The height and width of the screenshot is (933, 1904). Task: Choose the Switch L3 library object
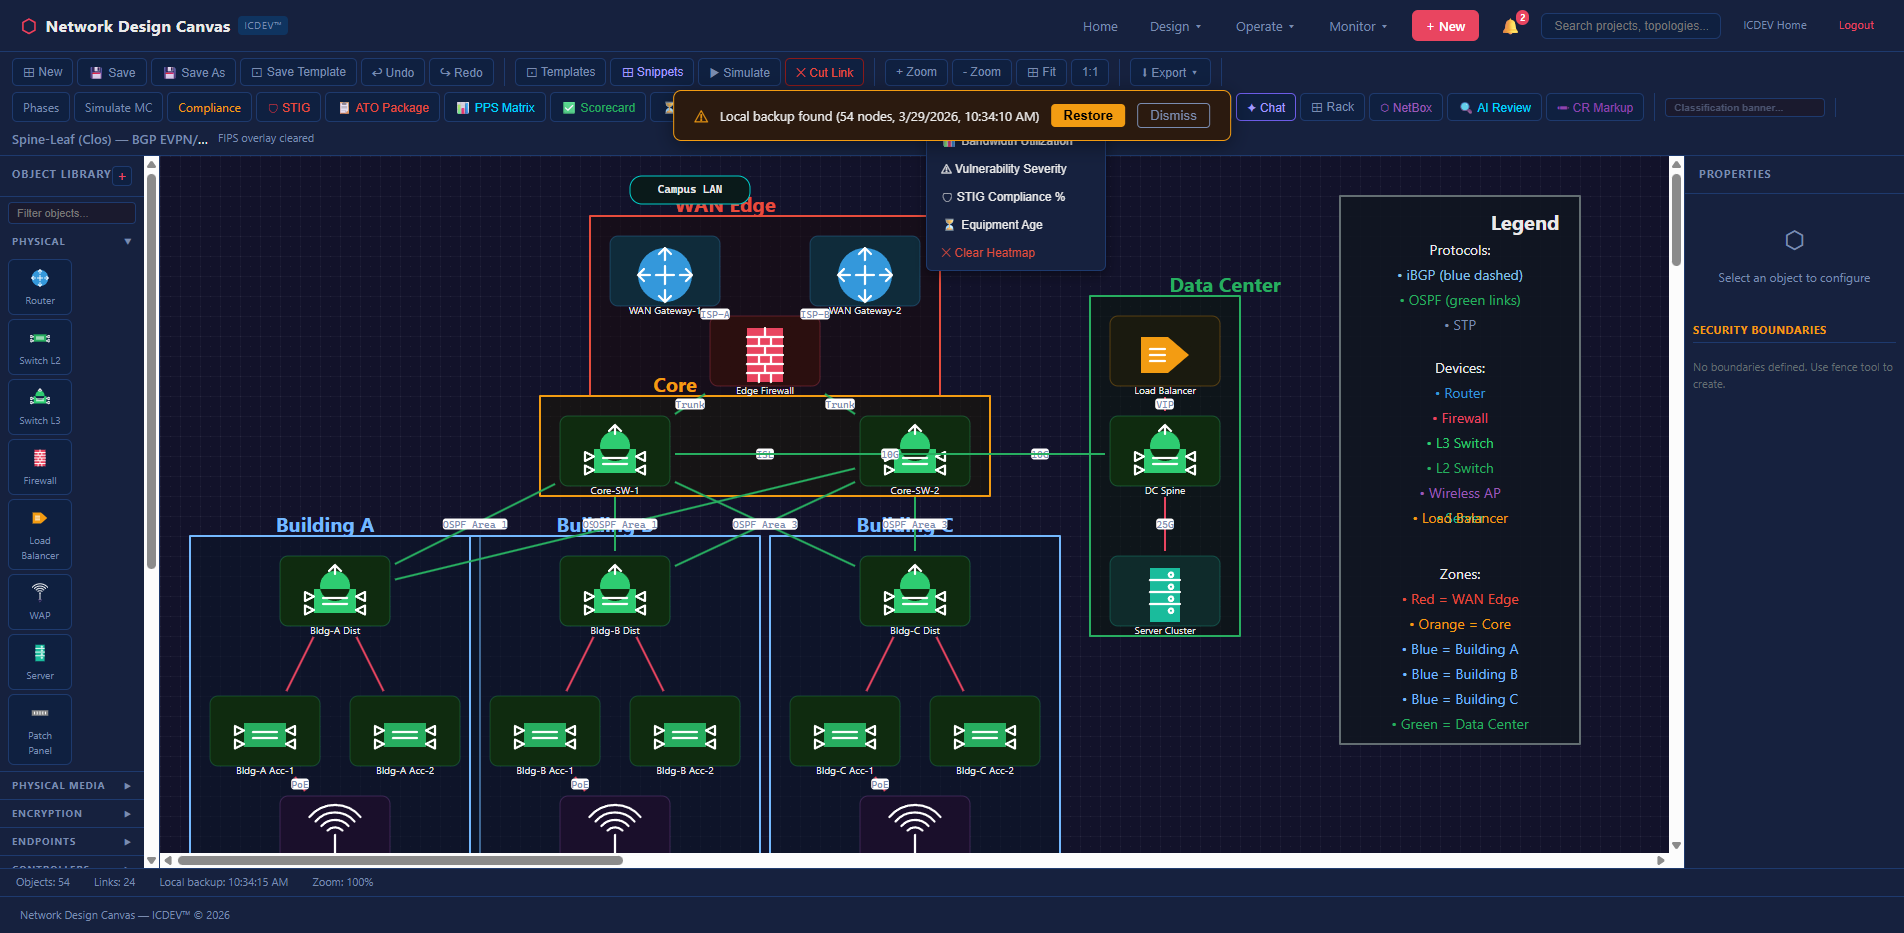[x=40, y=406]
